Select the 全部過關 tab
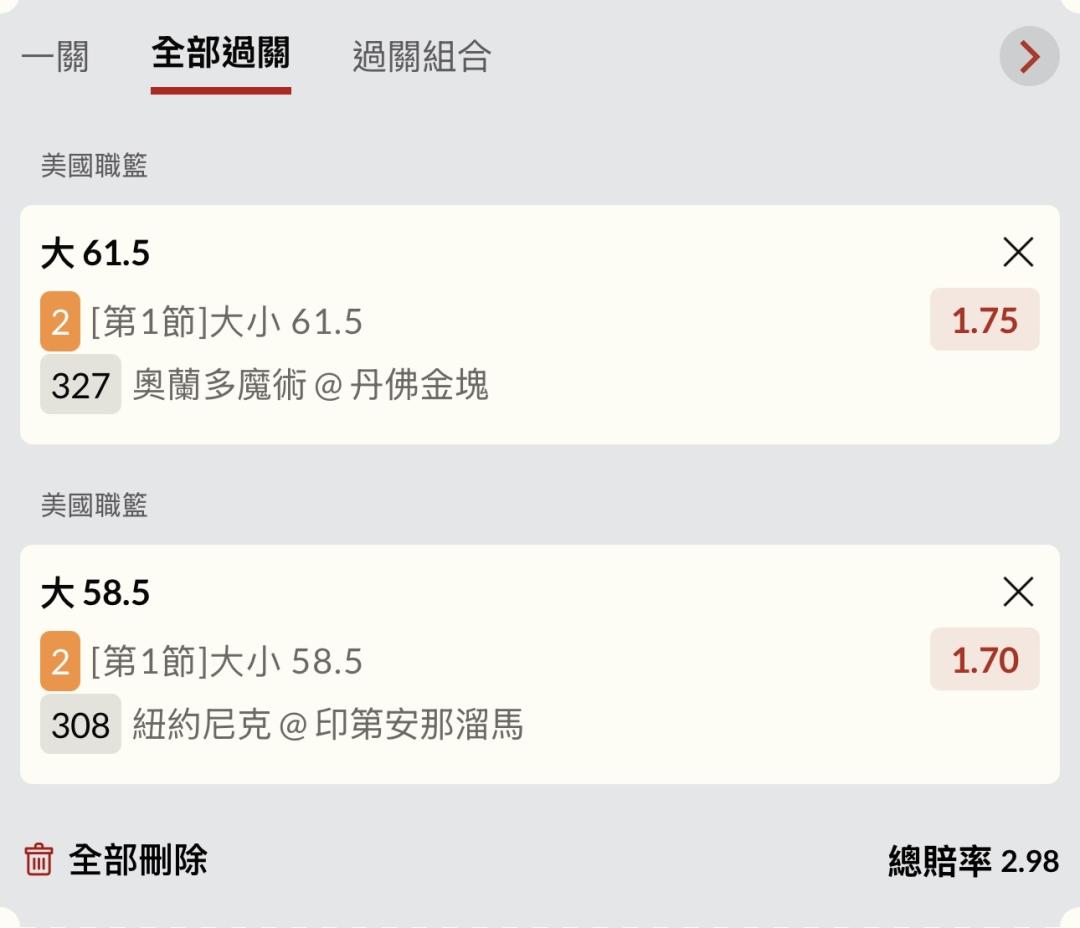 (x=221, y=54)
